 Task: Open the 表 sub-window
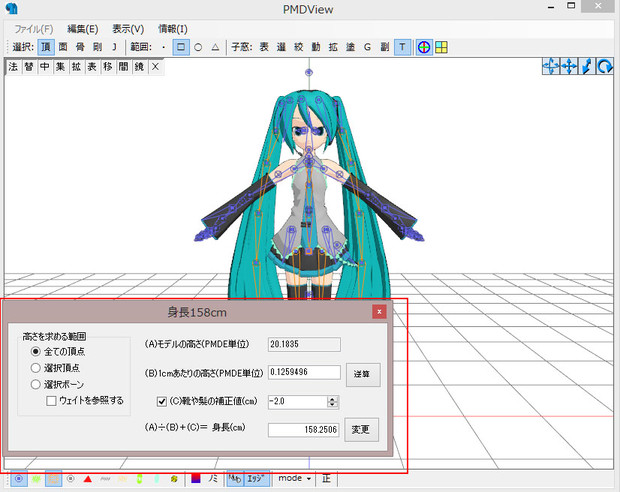pyautogui.click(x=264, y=47)
